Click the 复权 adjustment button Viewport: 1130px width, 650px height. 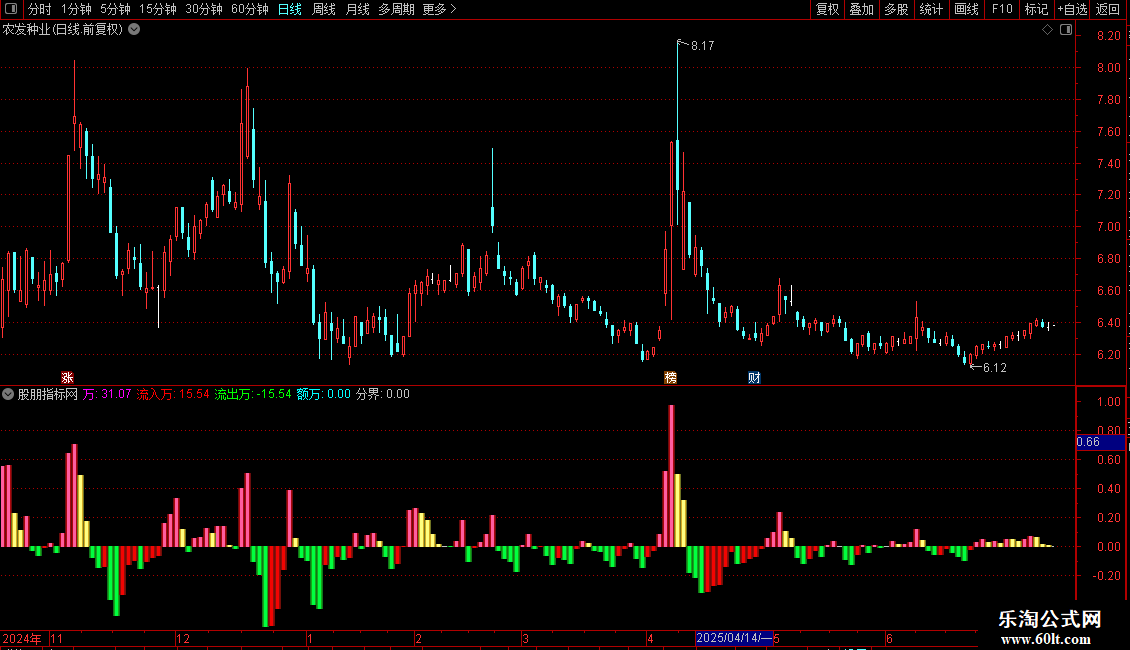coord(827,9)
